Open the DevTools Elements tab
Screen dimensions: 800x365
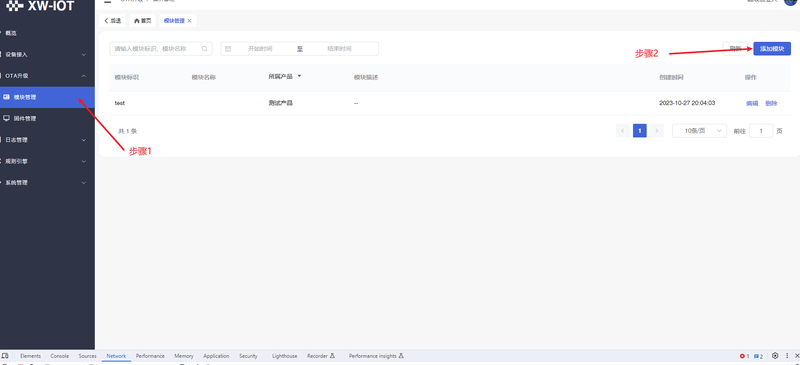click(x=30, y=356)
